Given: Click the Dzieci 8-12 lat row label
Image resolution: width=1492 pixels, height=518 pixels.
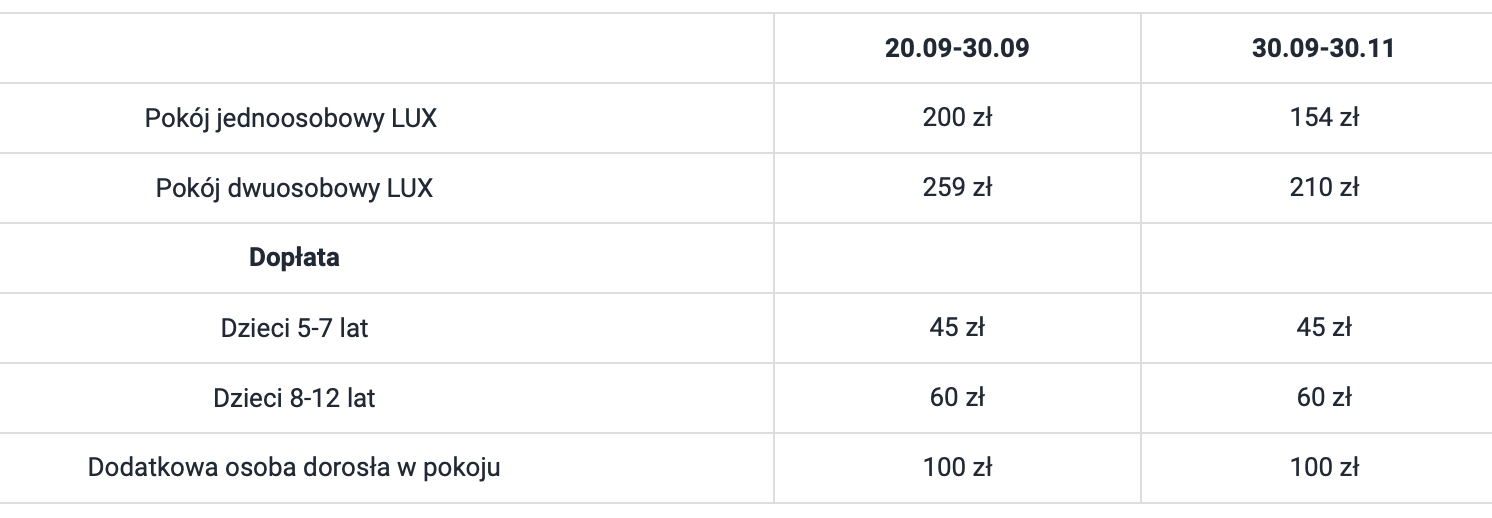Looking at the screenshot, I should [294, 398].
